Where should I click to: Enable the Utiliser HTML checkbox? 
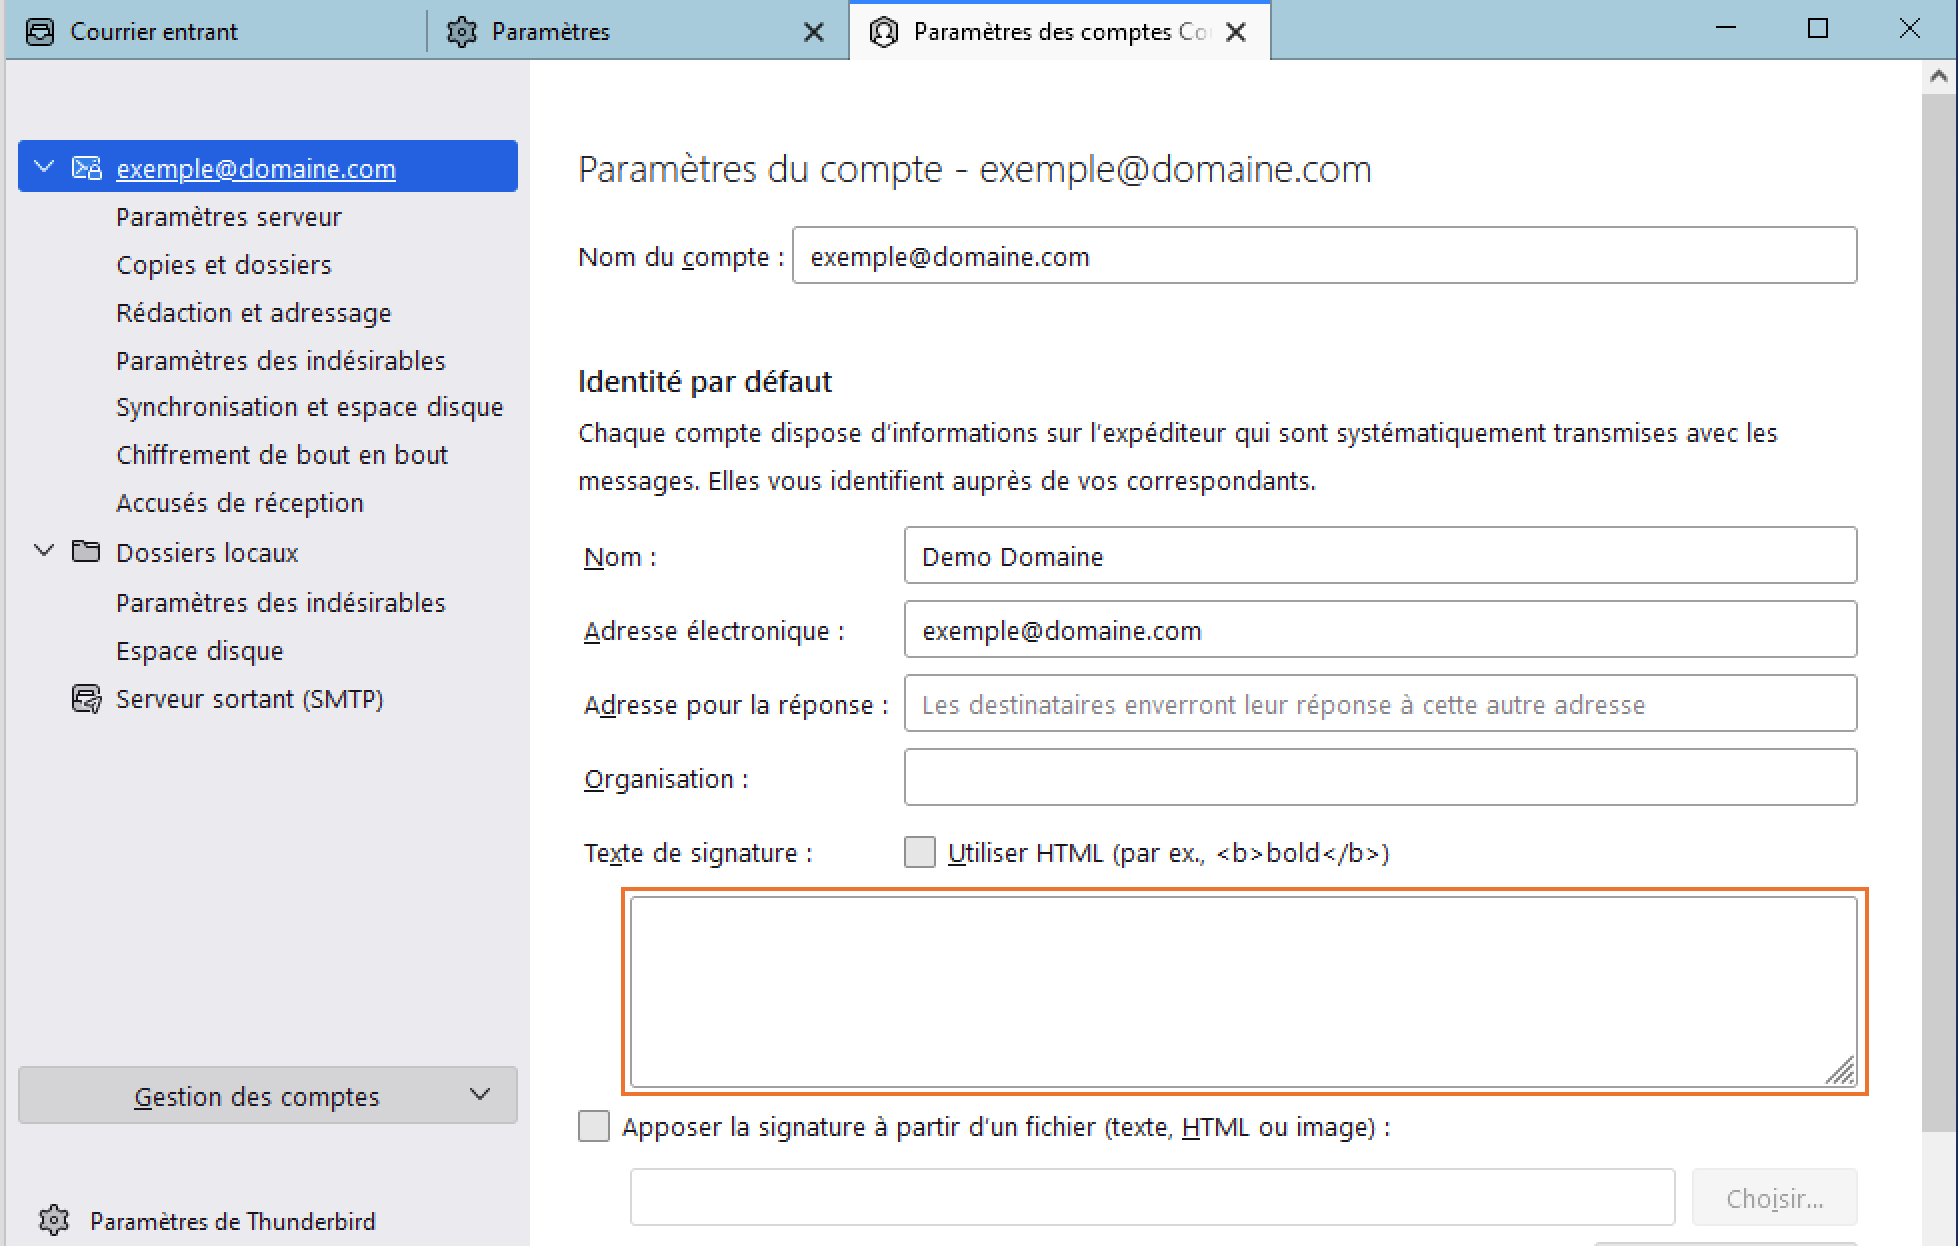pos(920,852)
